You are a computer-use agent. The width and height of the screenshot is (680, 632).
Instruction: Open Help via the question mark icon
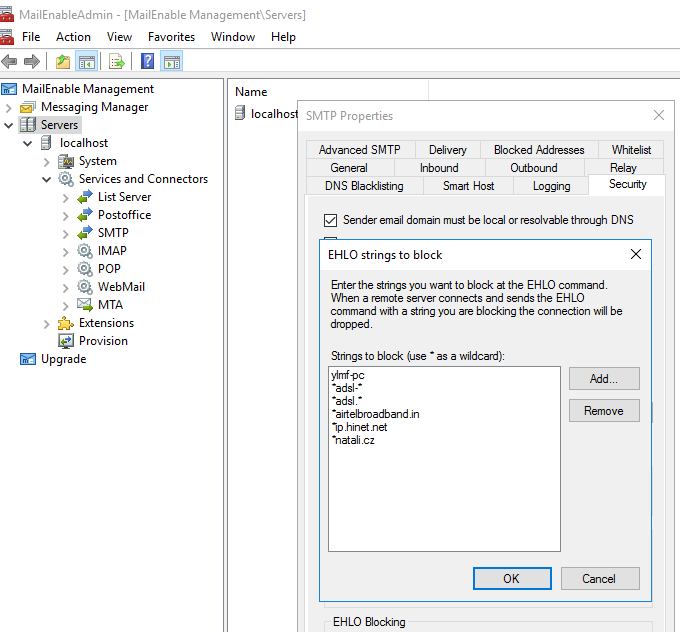coord(147,62)
